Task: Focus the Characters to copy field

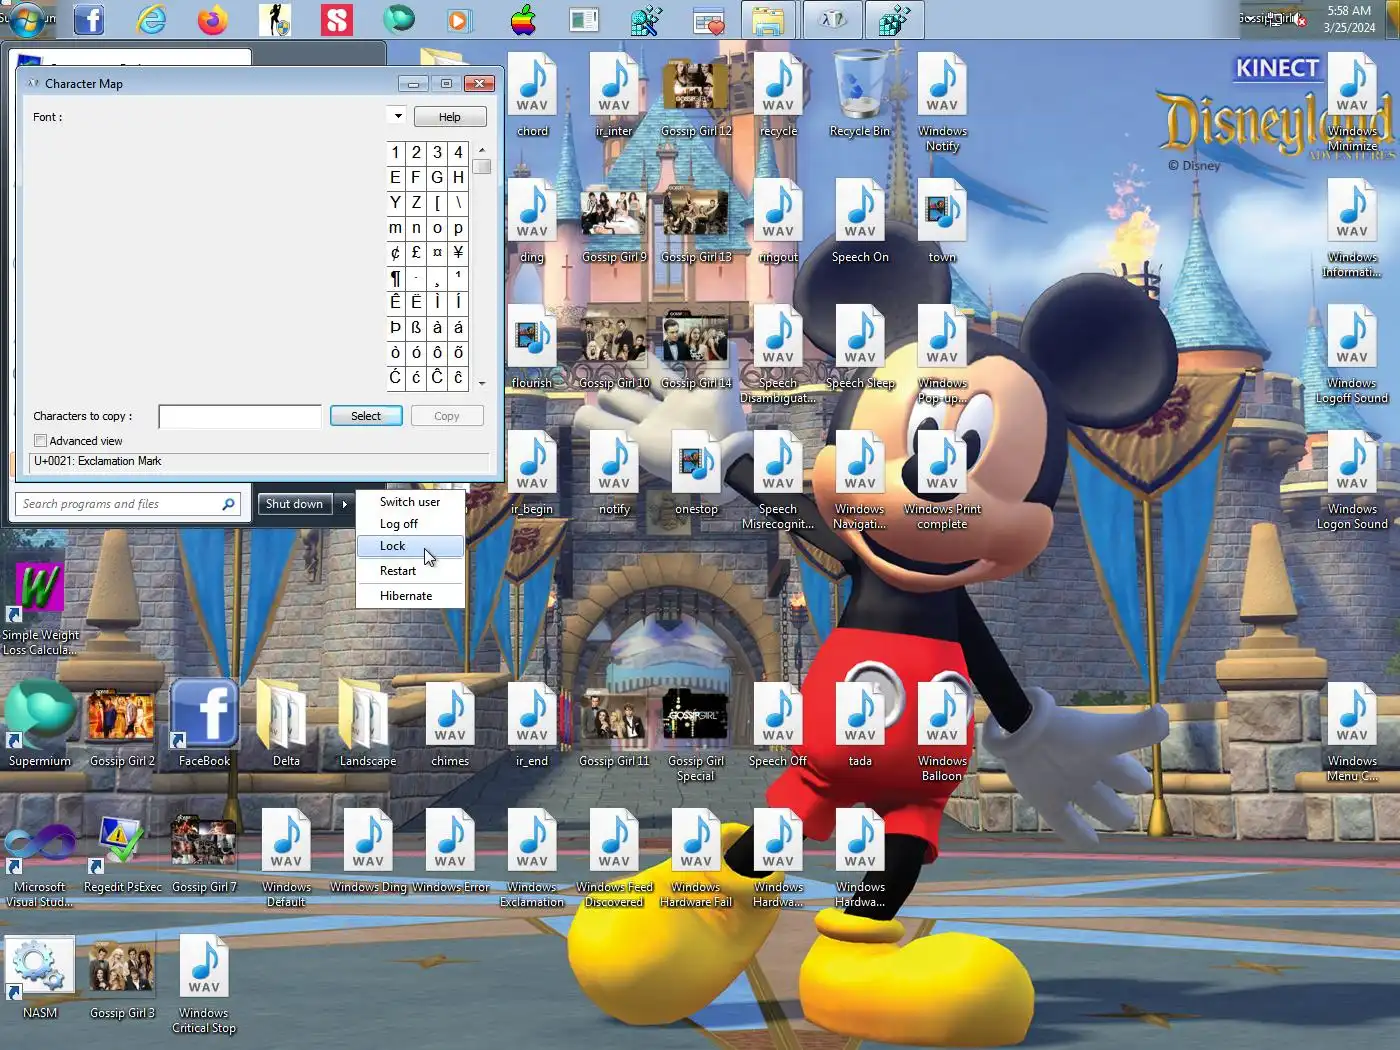Action: click(240, 416)
